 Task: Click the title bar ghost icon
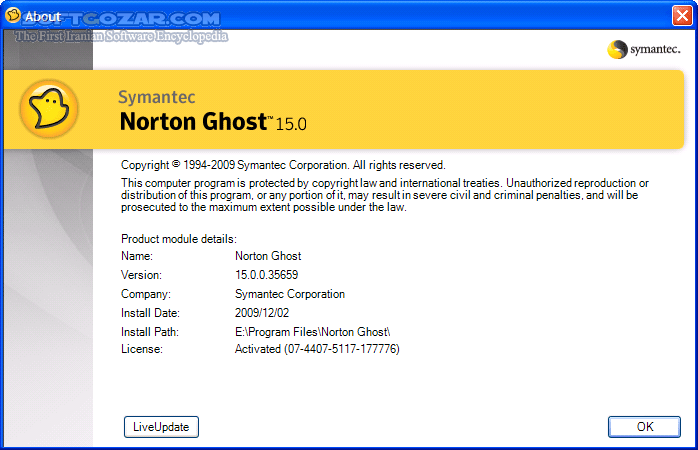click(12, 15)
